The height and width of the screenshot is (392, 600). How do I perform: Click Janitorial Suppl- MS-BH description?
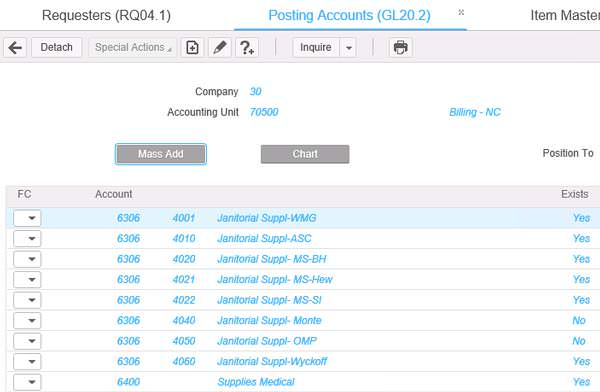pos(272,259)
